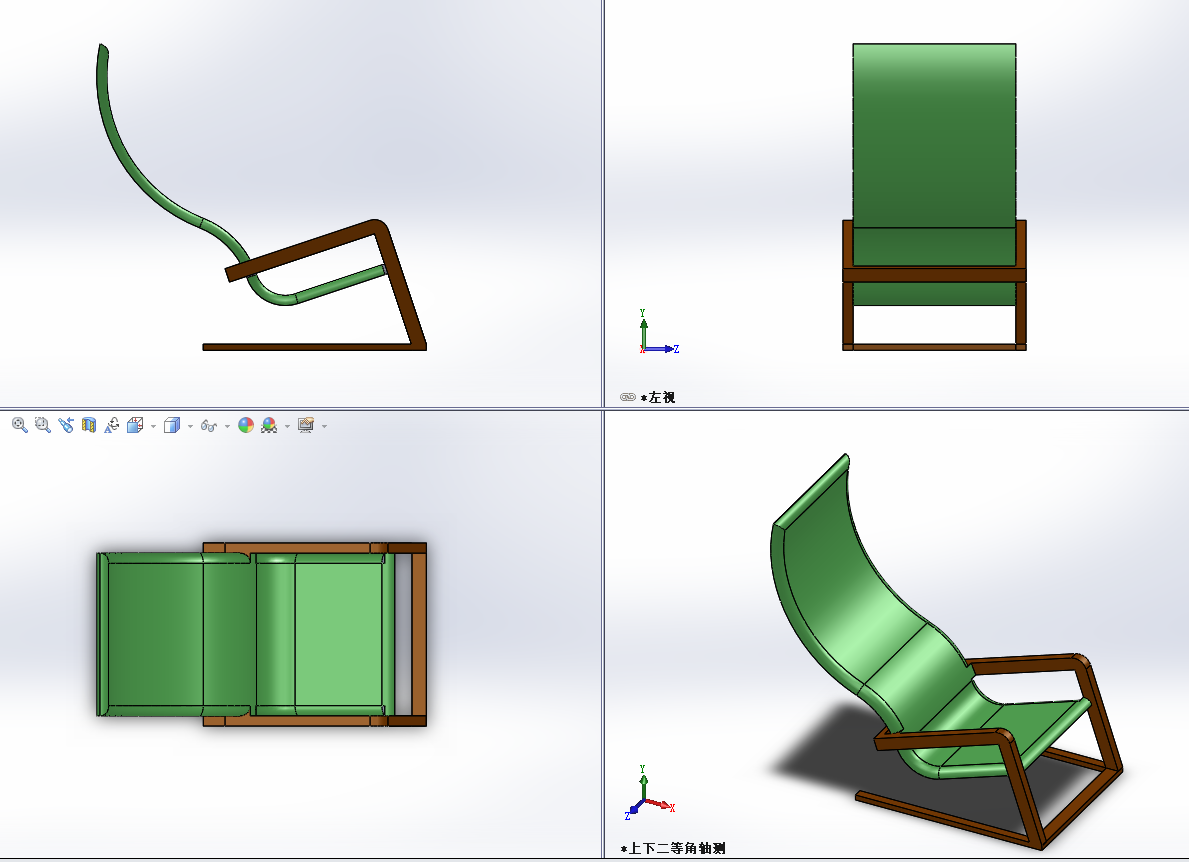Screen dimensions: 1189x862
Task: Click the View Orientation cube icon
Action: [x=135, y=425]
